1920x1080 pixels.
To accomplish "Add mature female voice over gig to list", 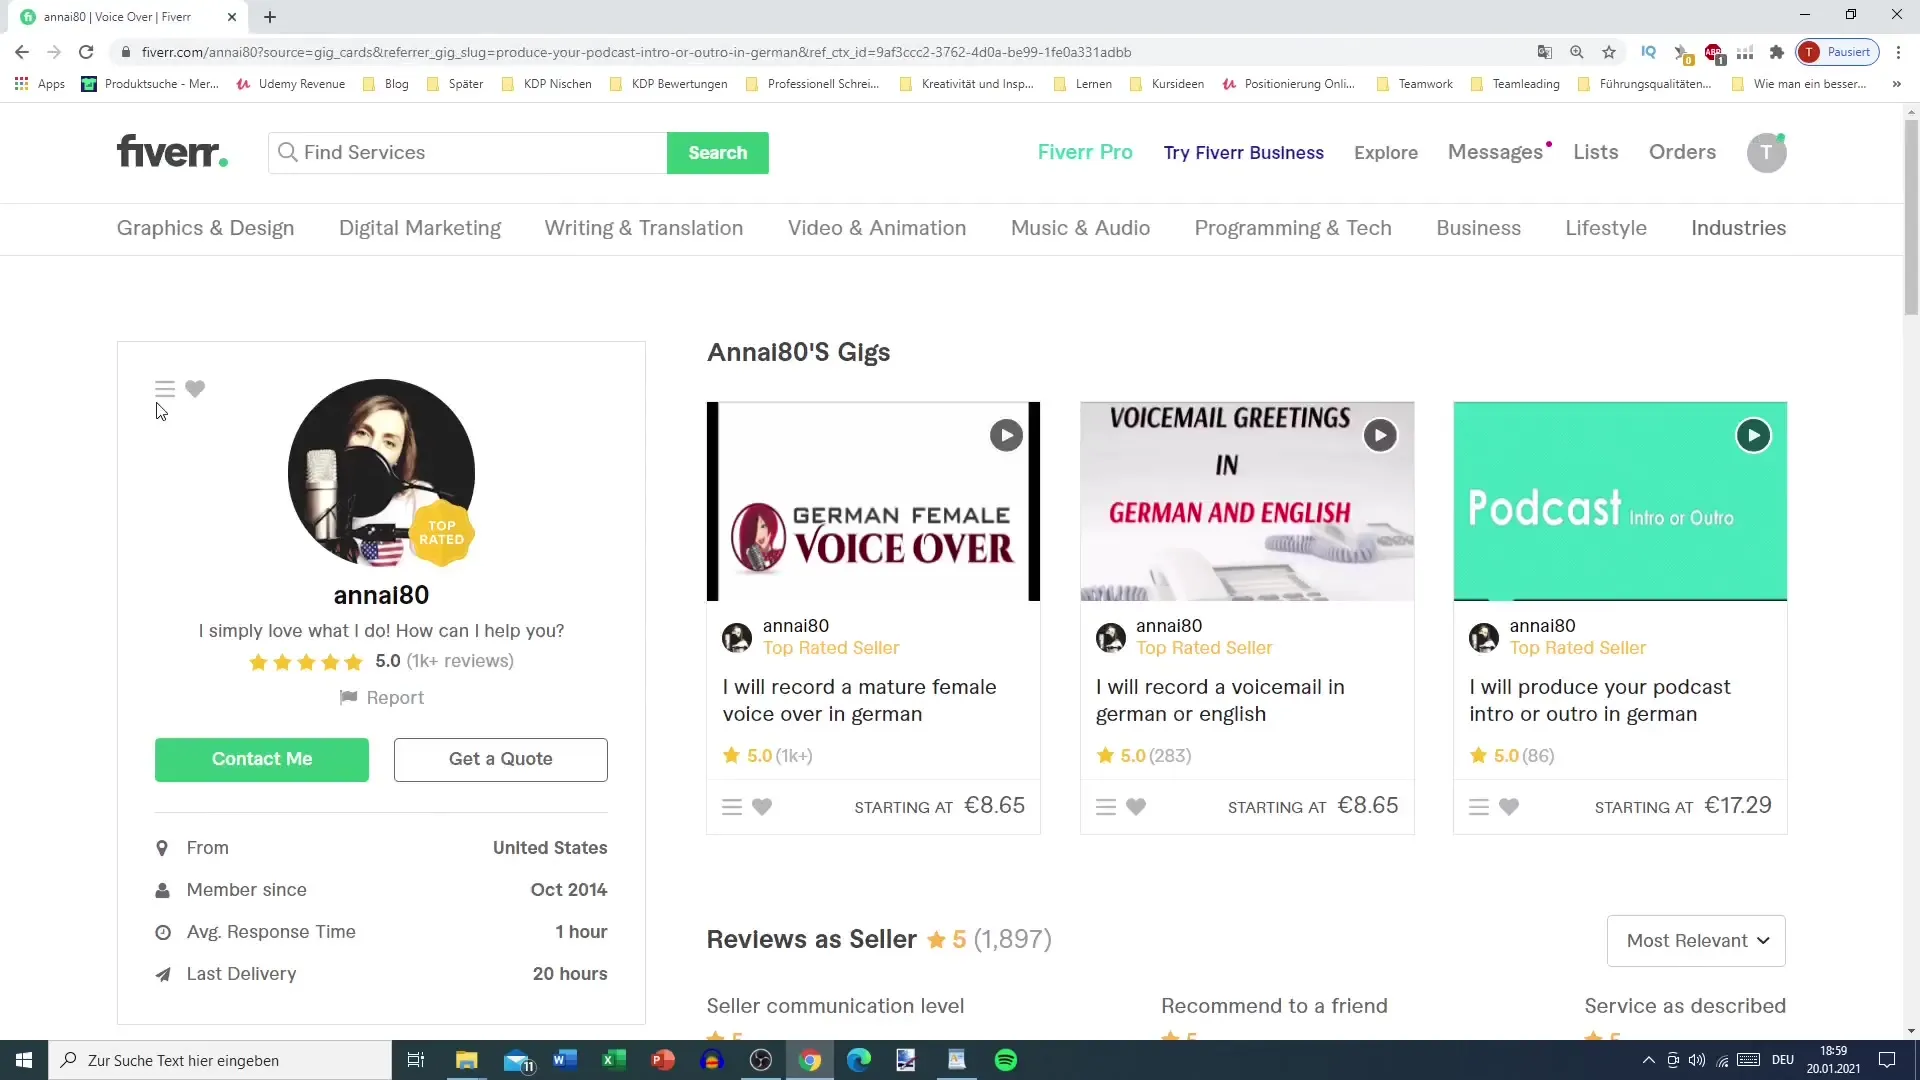I will (x=732, y=807).
